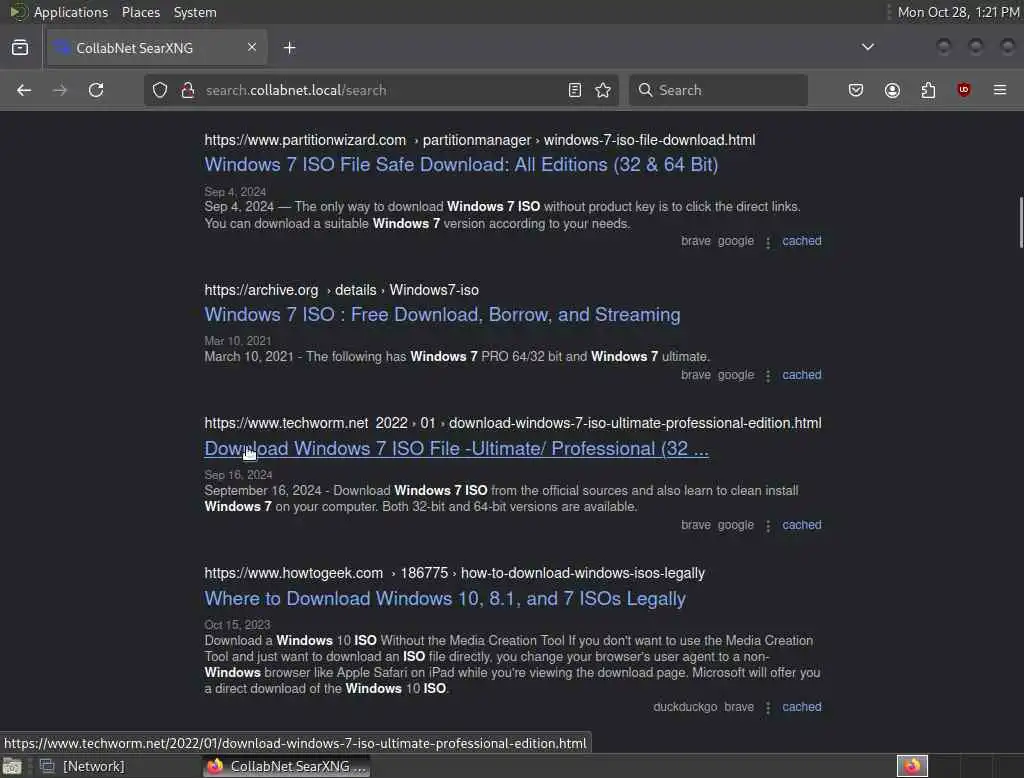Reload the current page

point(96,90)
